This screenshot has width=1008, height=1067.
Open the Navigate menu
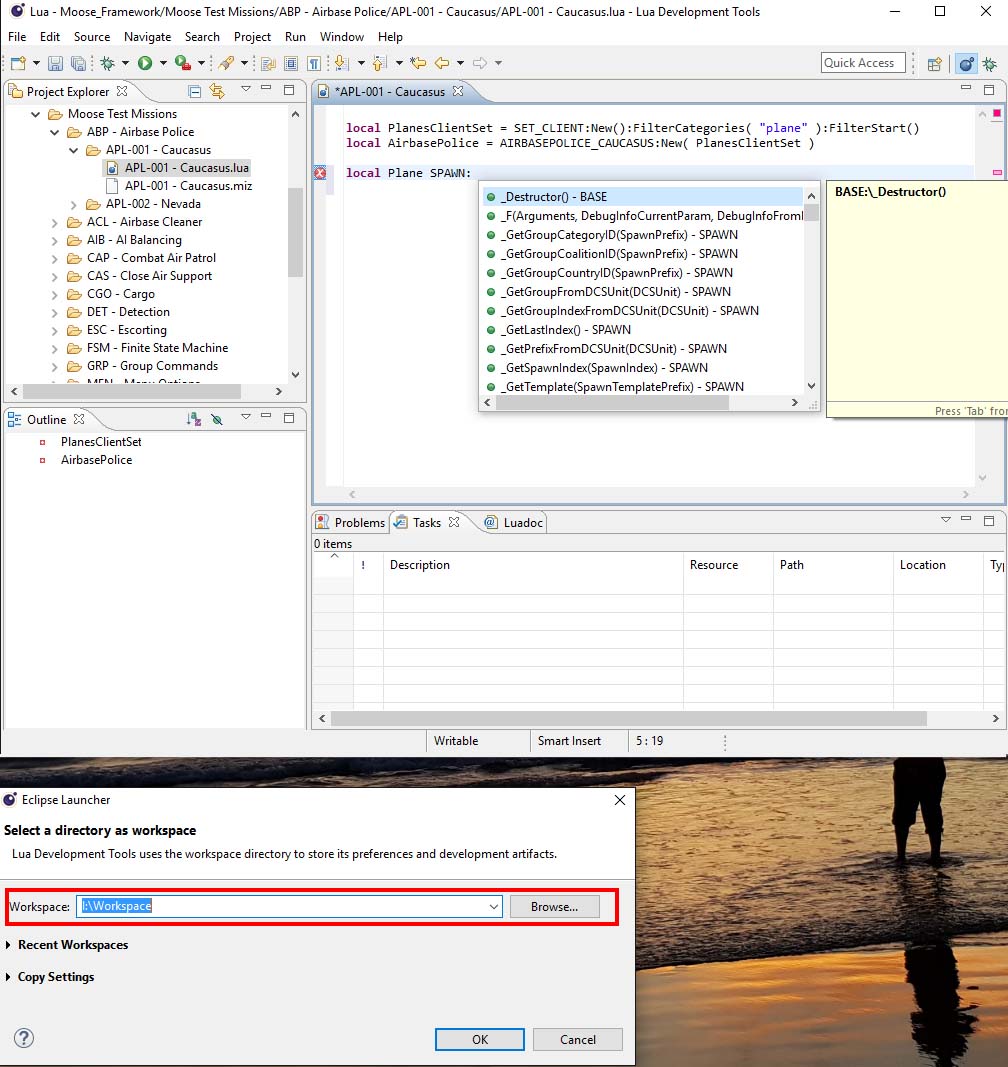click(147, 37)
